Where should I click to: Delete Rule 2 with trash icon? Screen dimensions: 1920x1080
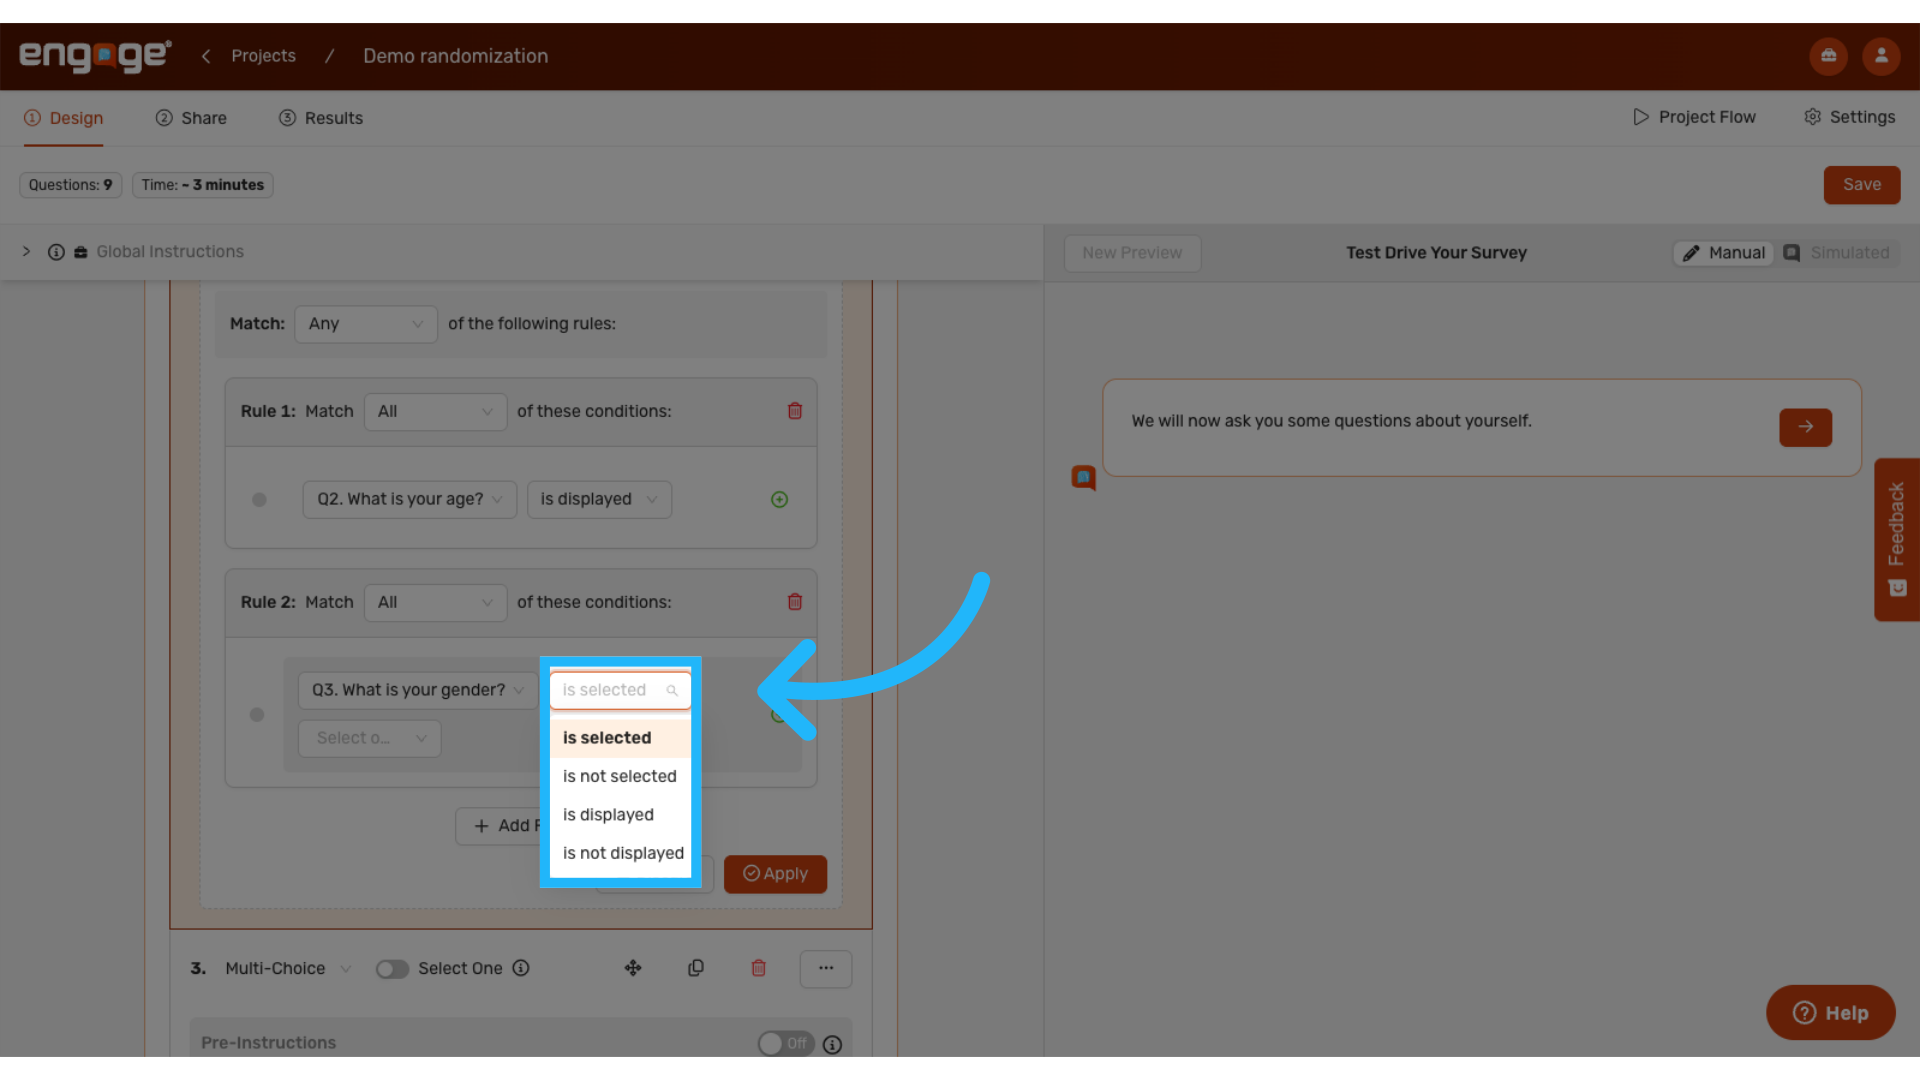795,602
